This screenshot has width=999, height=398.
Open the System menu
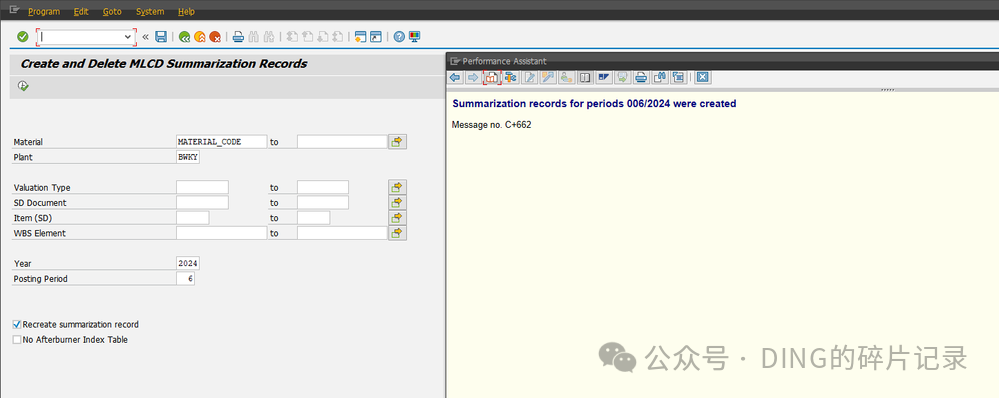pyautogui.click(x=150, y=11)
